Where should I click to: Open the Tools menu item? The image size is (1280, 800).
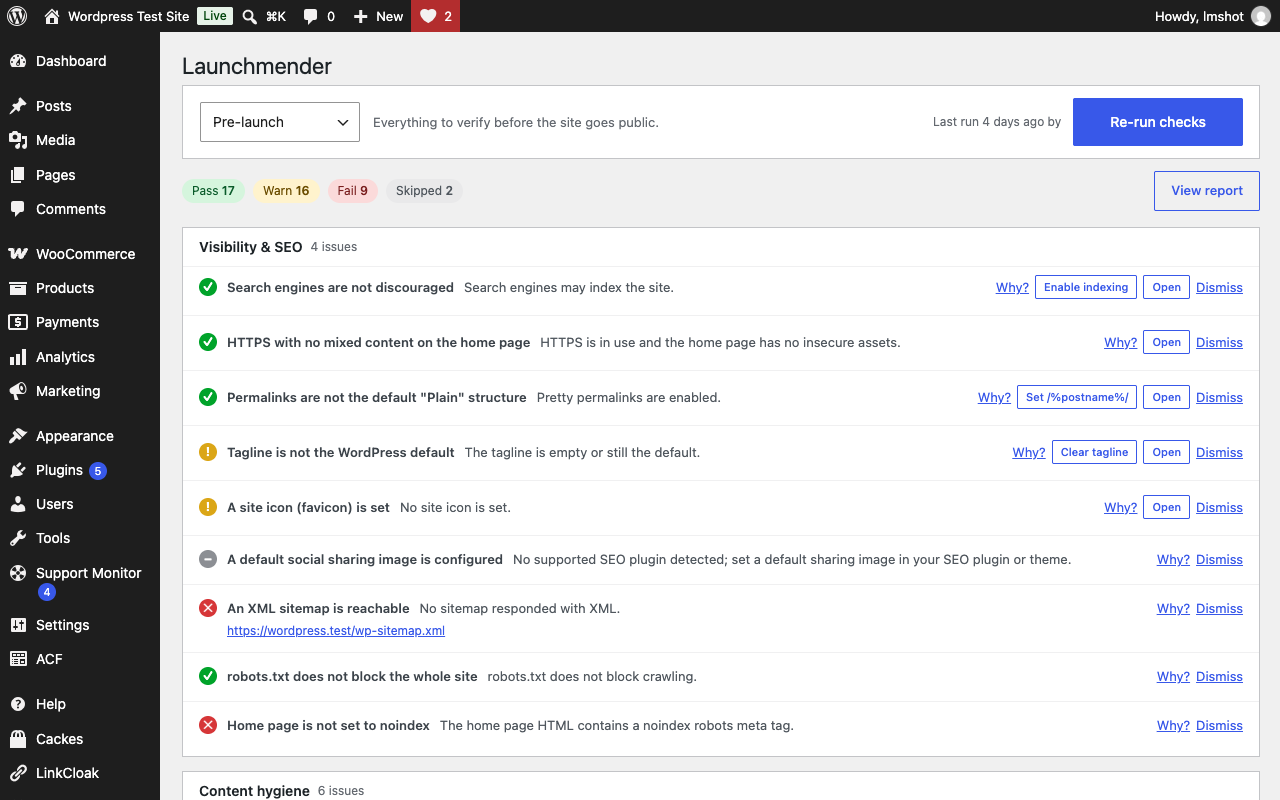[x=80, y=538]
